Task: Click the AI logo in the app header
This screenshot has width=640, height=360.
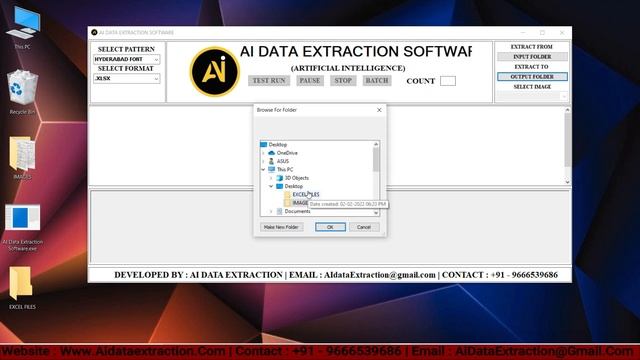Action: pos(215,72)
